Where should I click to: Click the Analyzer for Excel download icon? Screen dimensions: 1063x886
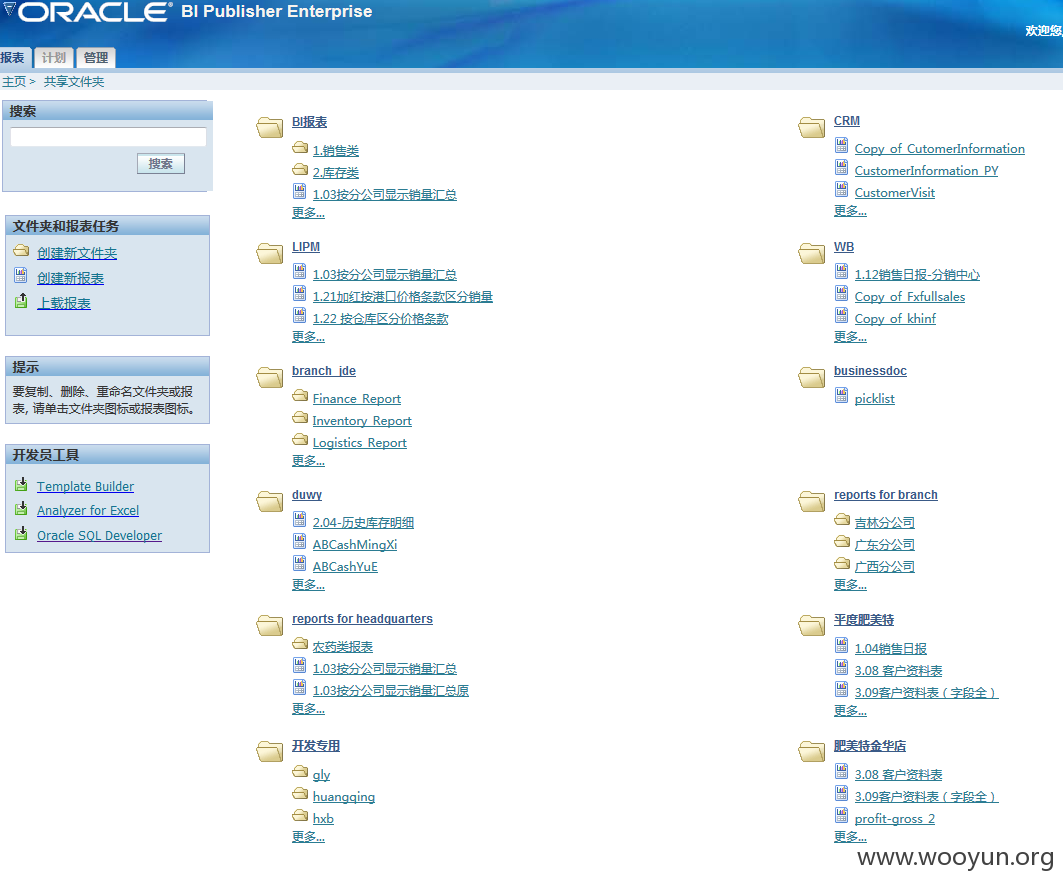[21, 508]
